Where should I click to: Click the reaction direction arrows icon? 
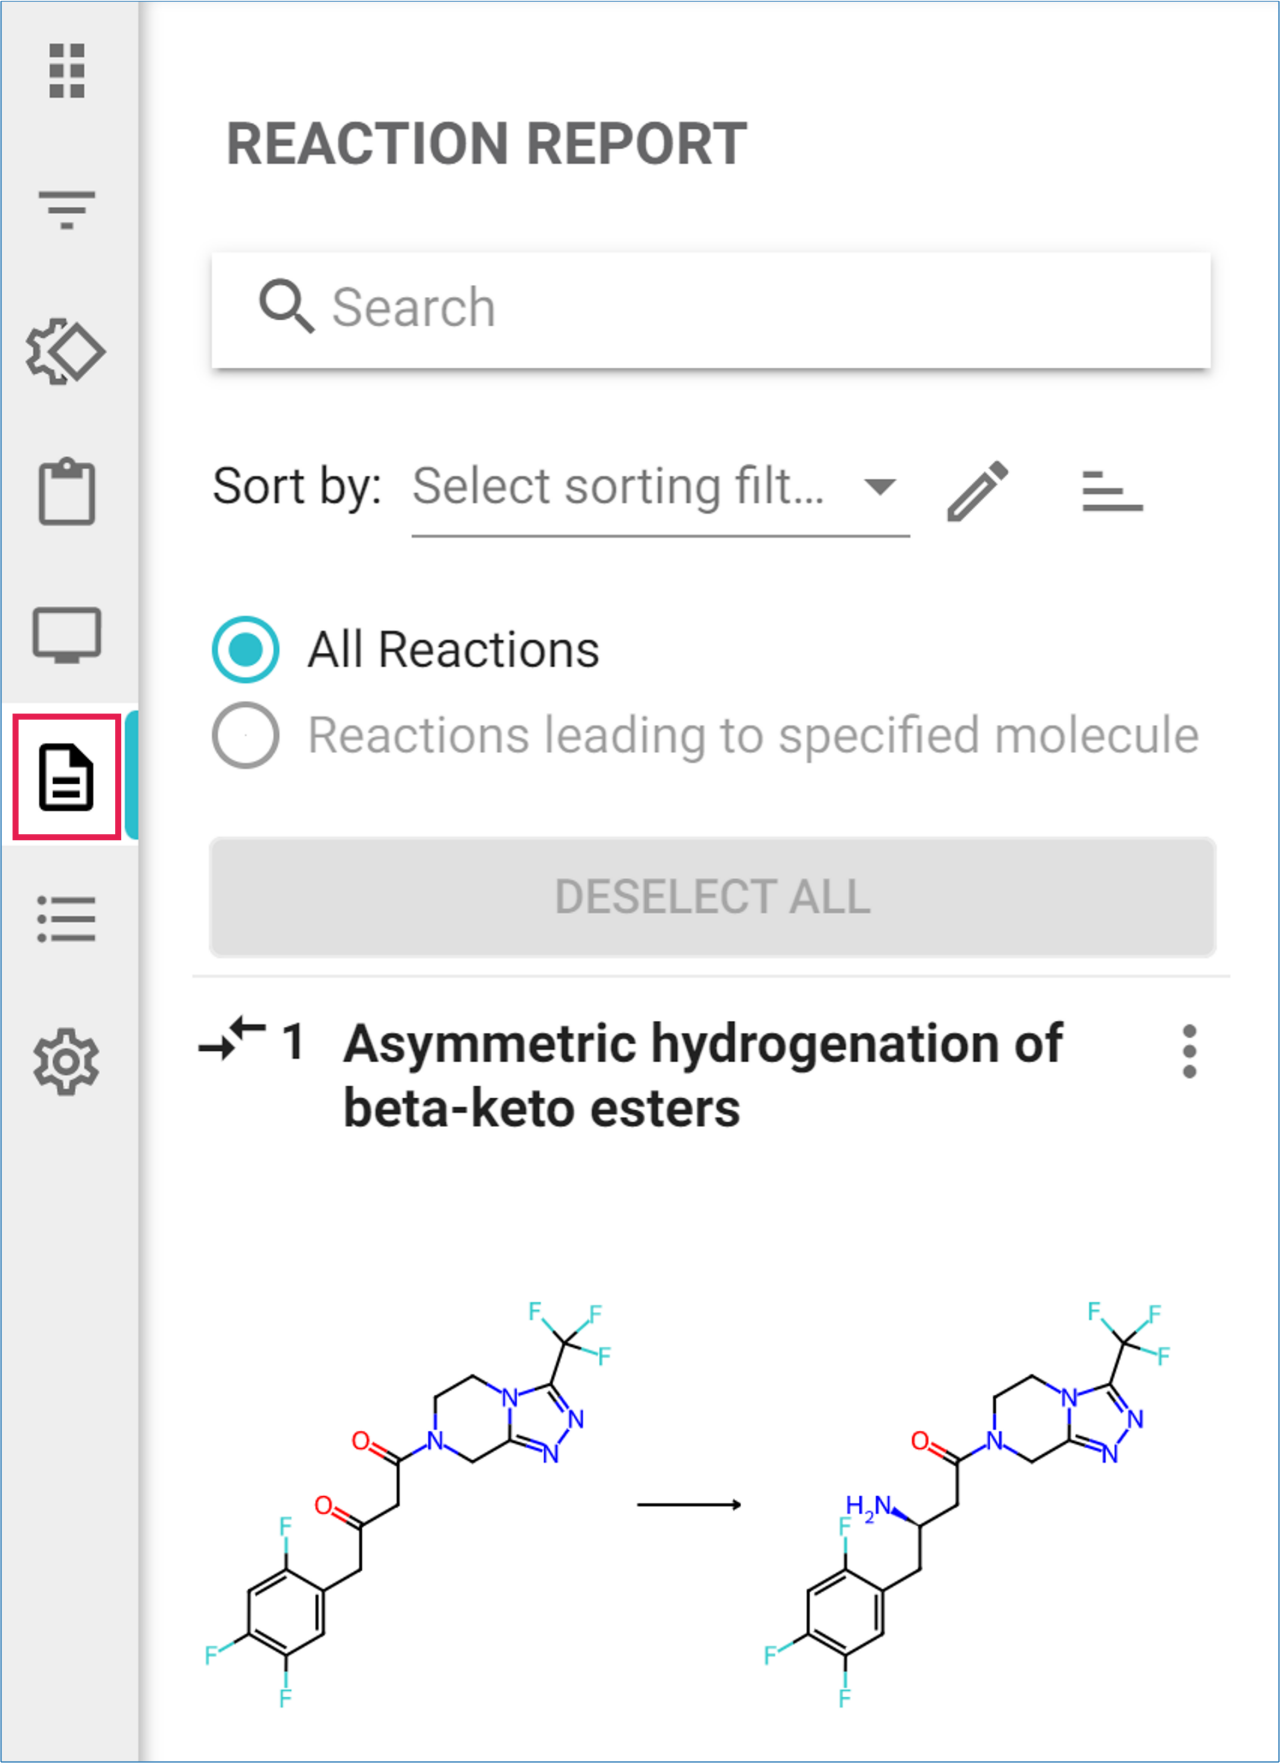232,1039
